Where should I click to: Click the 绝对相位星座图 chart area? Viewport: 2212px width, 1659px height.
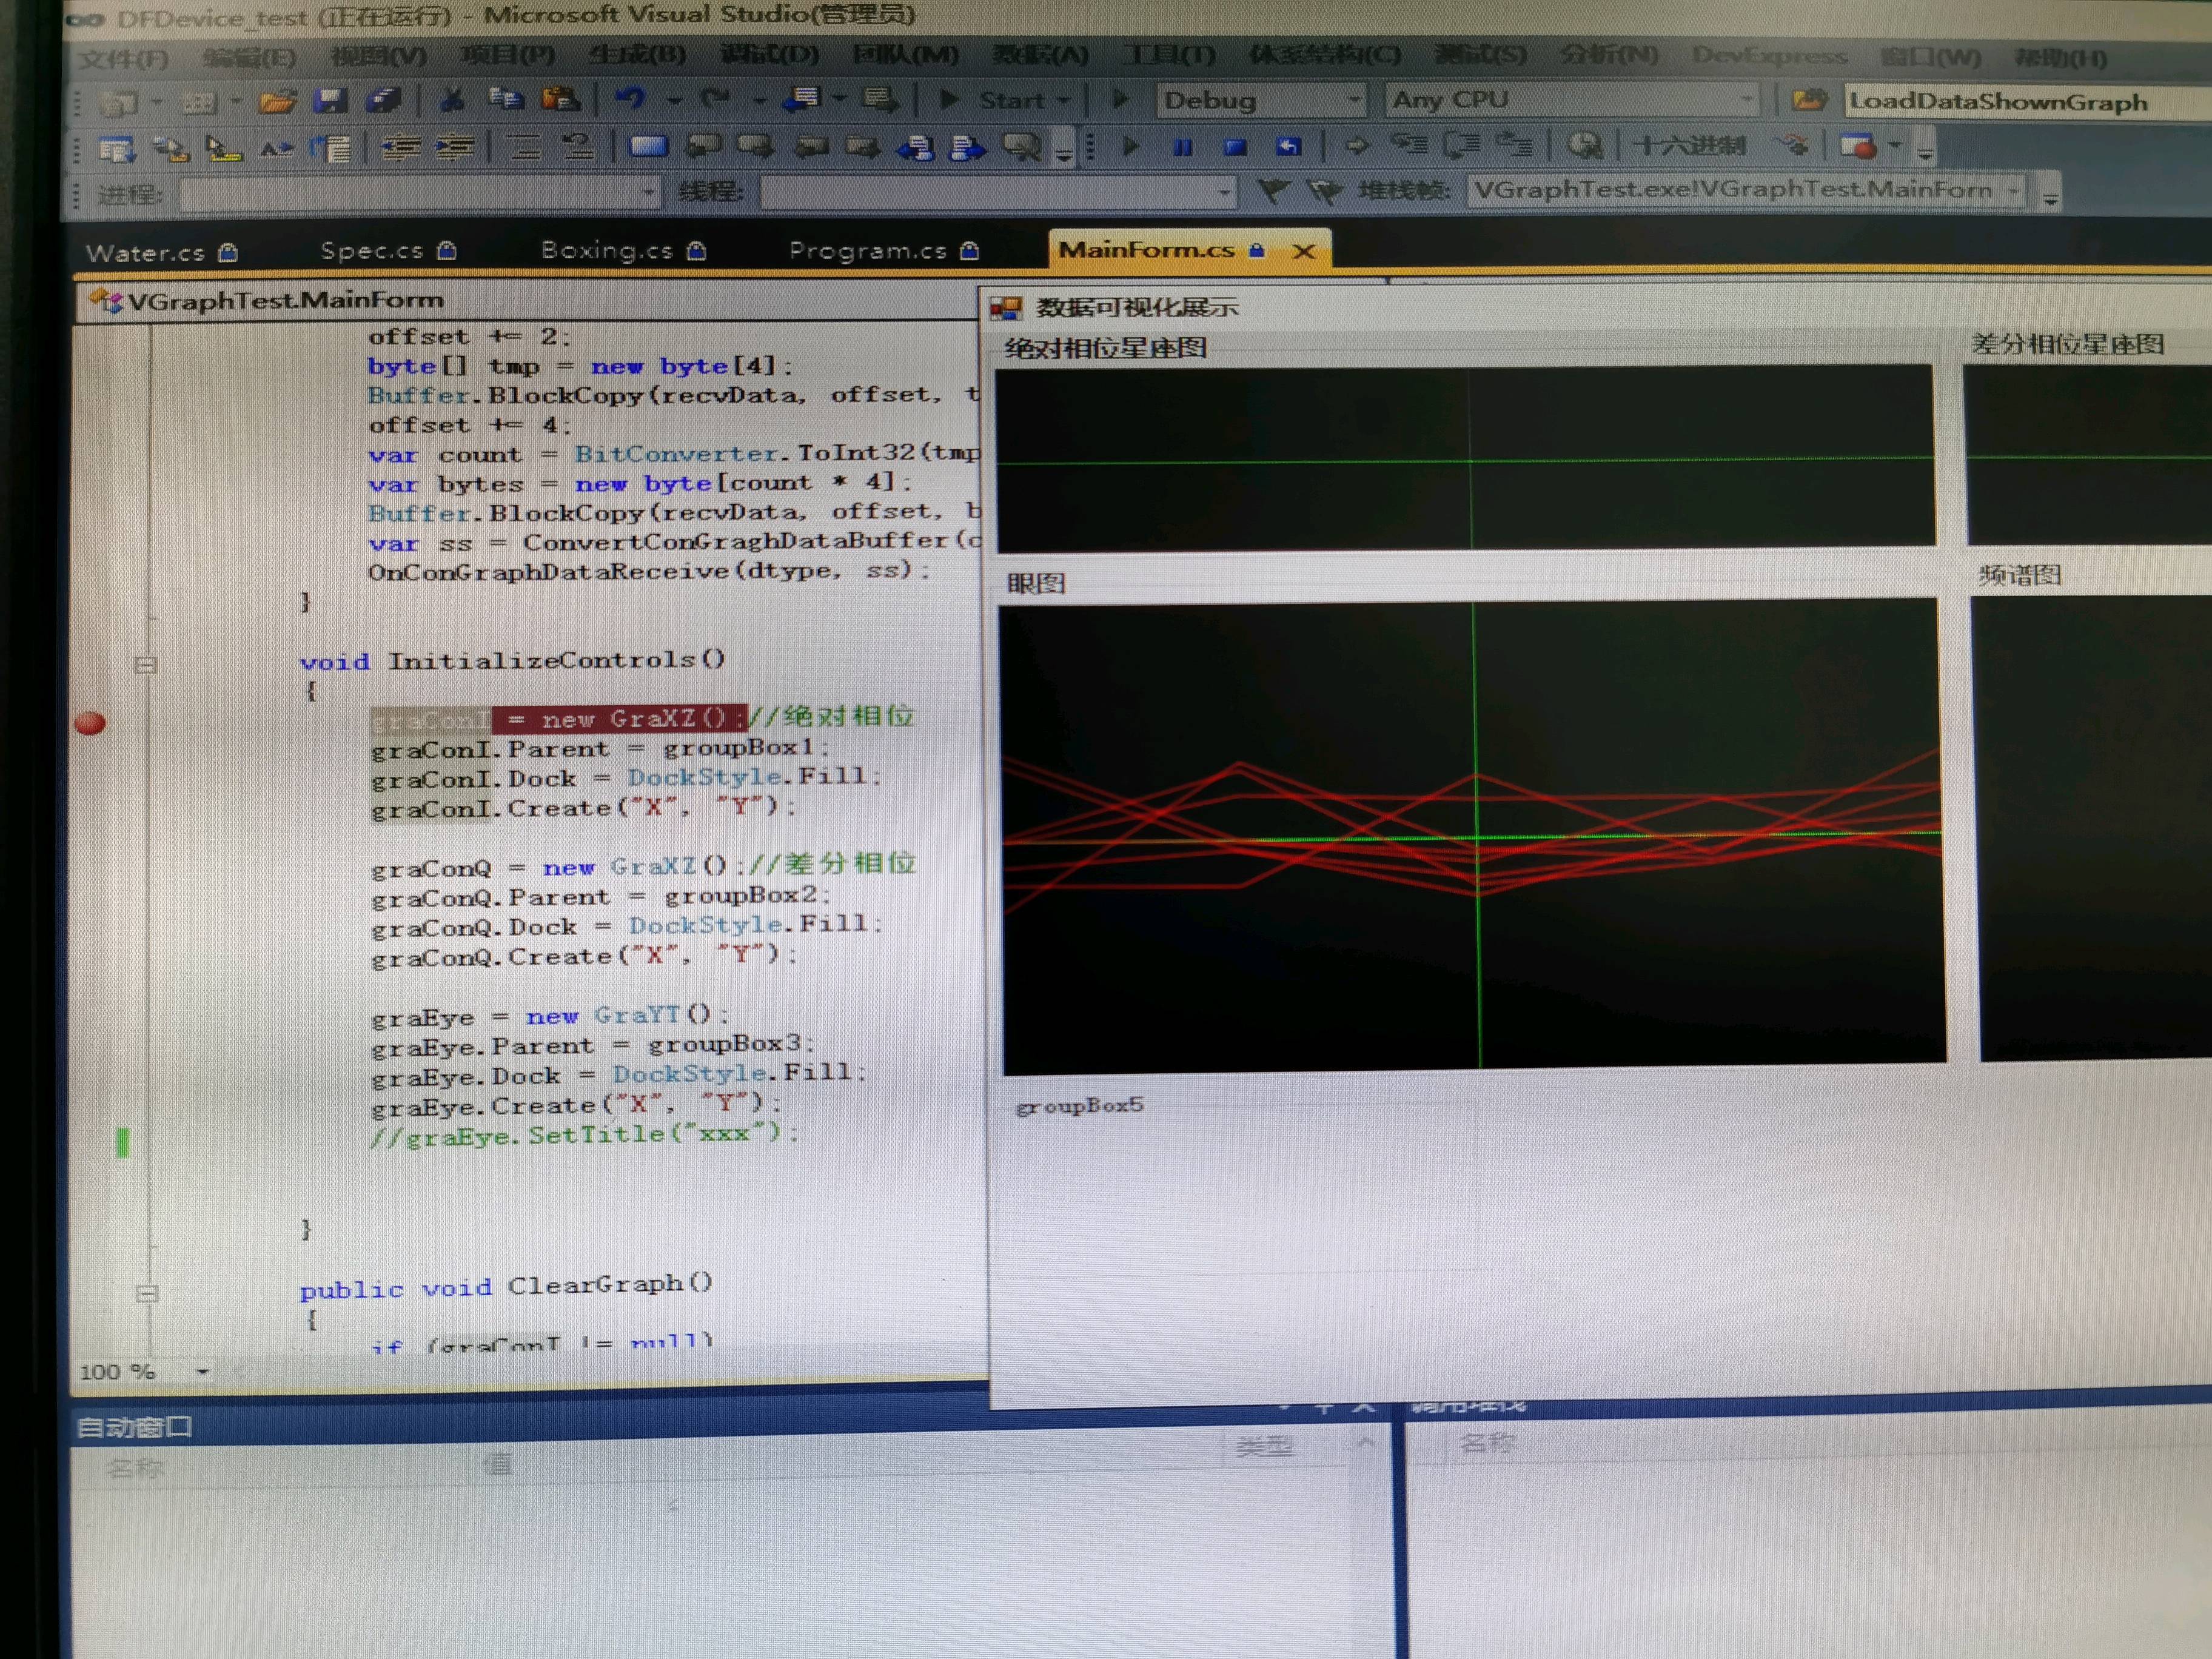click(x=1466, y=458)
